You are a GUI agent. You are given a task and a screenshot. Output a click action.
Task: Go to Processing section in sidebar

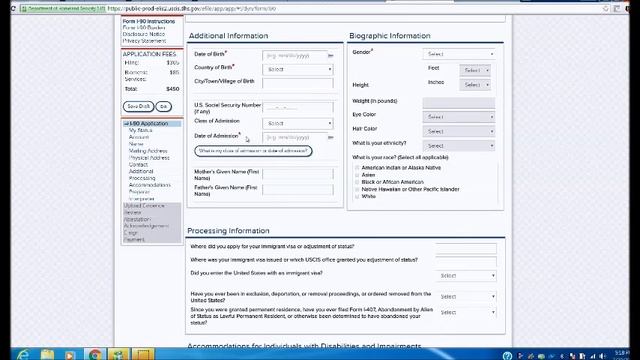142,178
